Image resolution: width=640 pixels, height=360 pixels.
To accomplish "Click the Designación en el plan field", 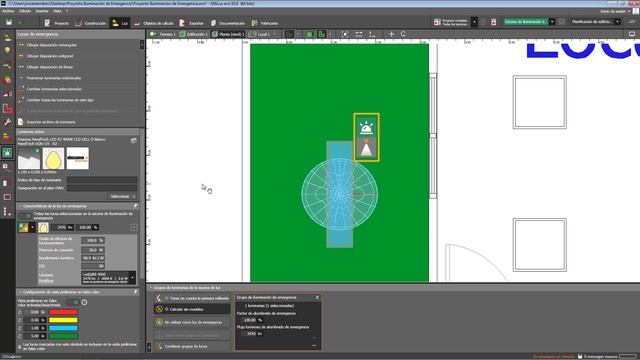I will click(x=102, y=188).
